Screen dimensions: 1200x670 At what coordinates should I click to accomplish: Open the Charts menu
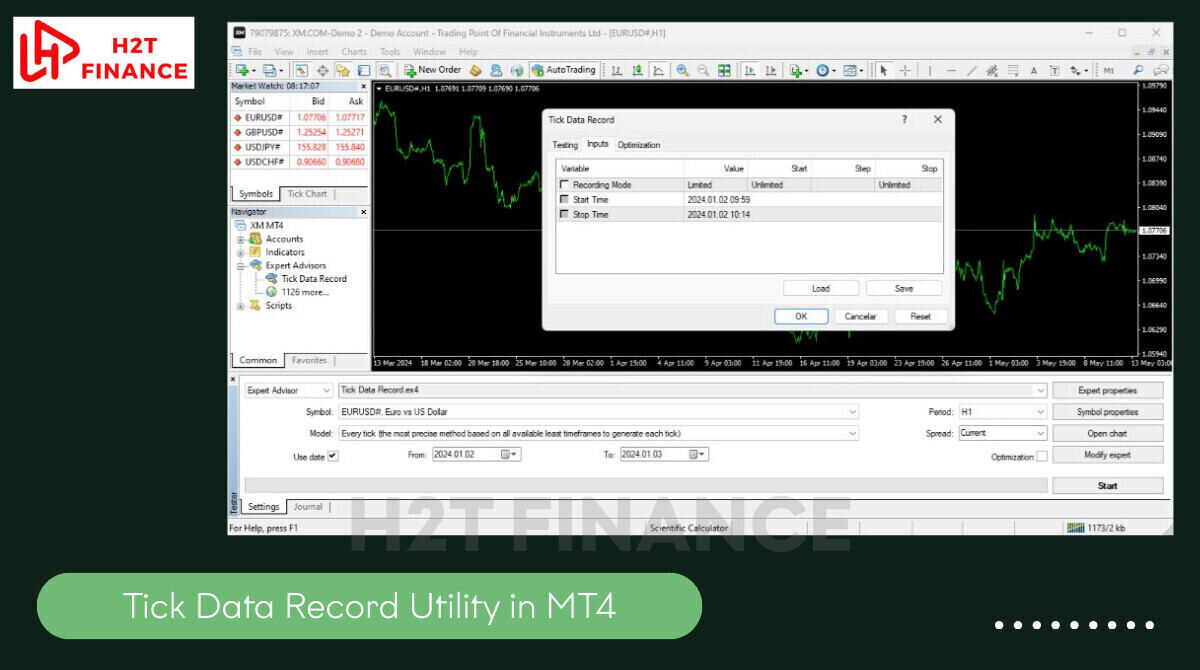point(354,52)
